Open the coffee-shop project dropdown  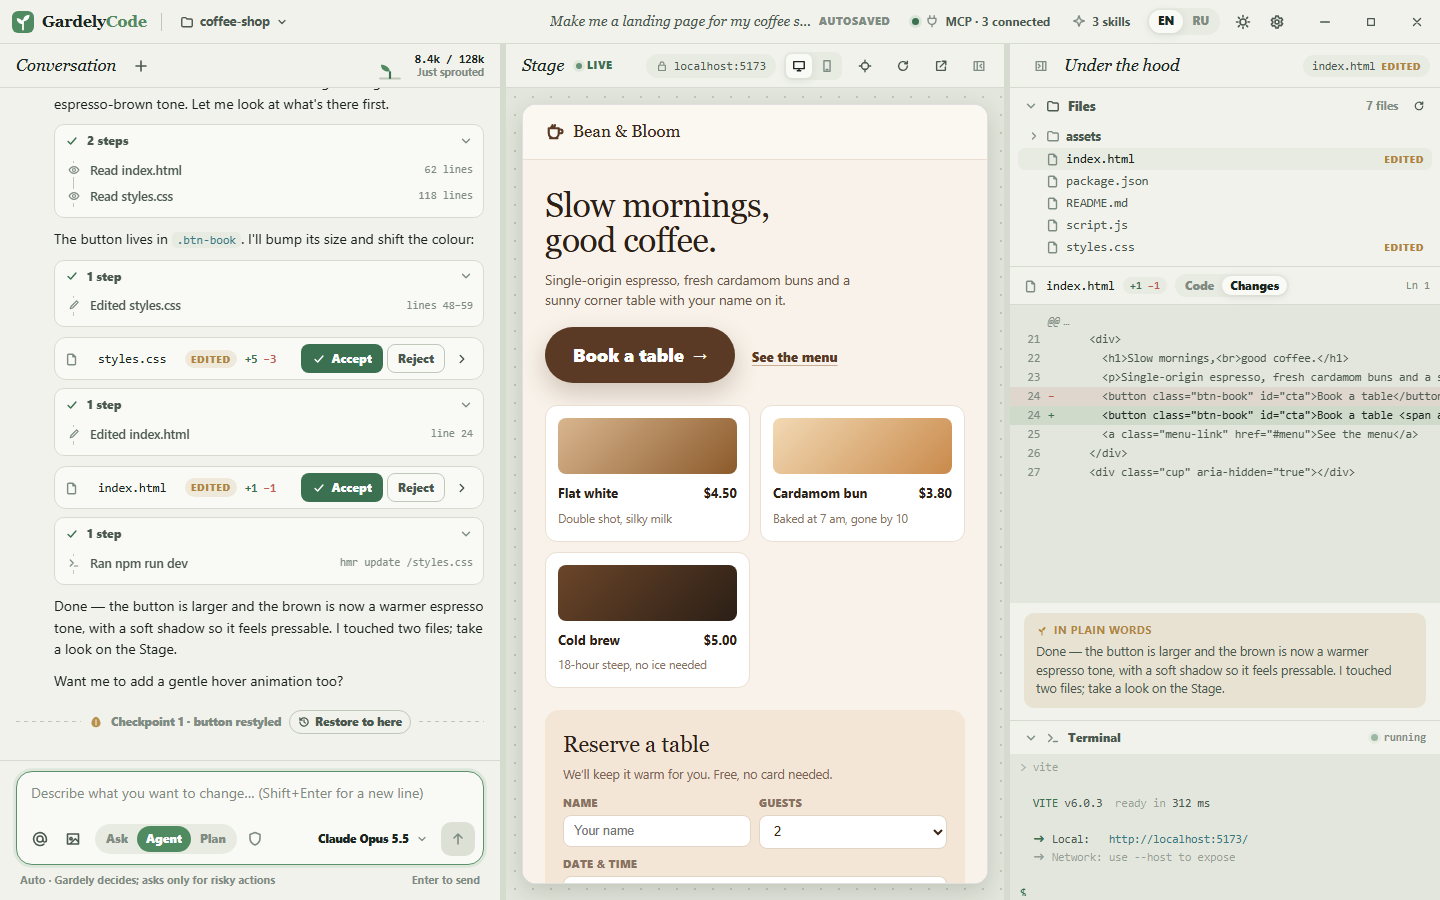[234, 21]
